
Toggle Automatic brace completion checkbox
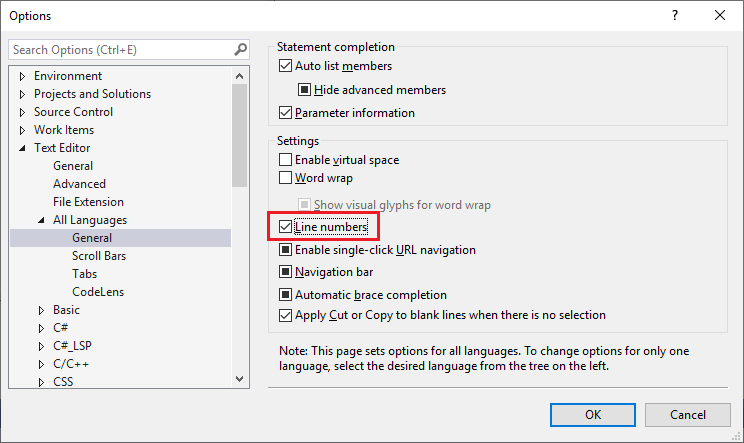285,295
